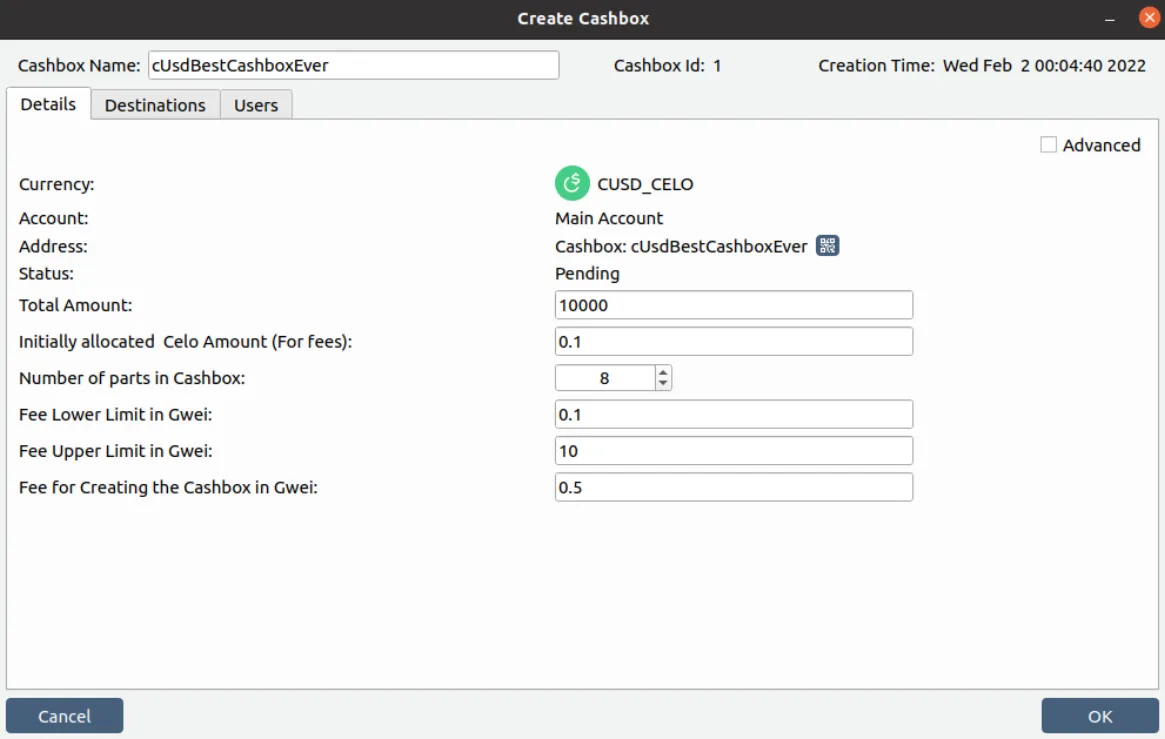Viewport: 1165px width, 739px height.
Task: Edit the initially allocated Celo Amount field
Action: (x=733, y=342)
